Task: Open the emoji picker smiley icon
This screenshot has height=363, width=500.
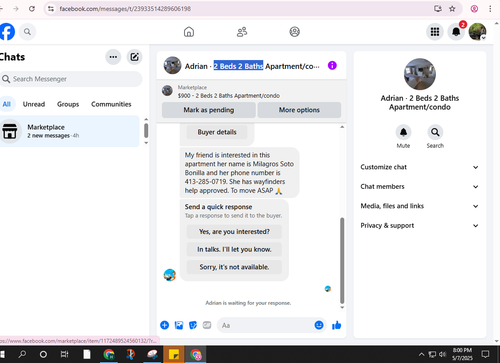Action: [x=319, y=325]
